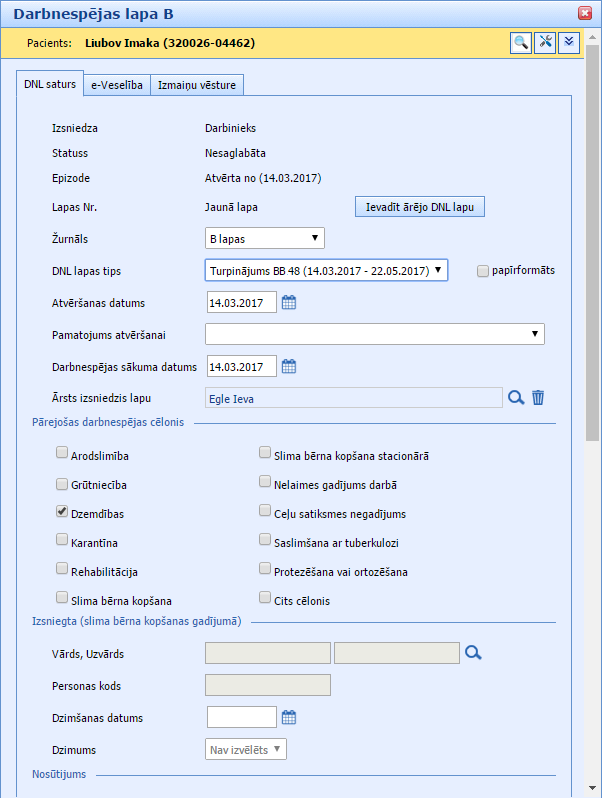The width and height of the screenshot is (602, 798).
Task: Open the tools wrench icon in header
Action: [545, 42]
